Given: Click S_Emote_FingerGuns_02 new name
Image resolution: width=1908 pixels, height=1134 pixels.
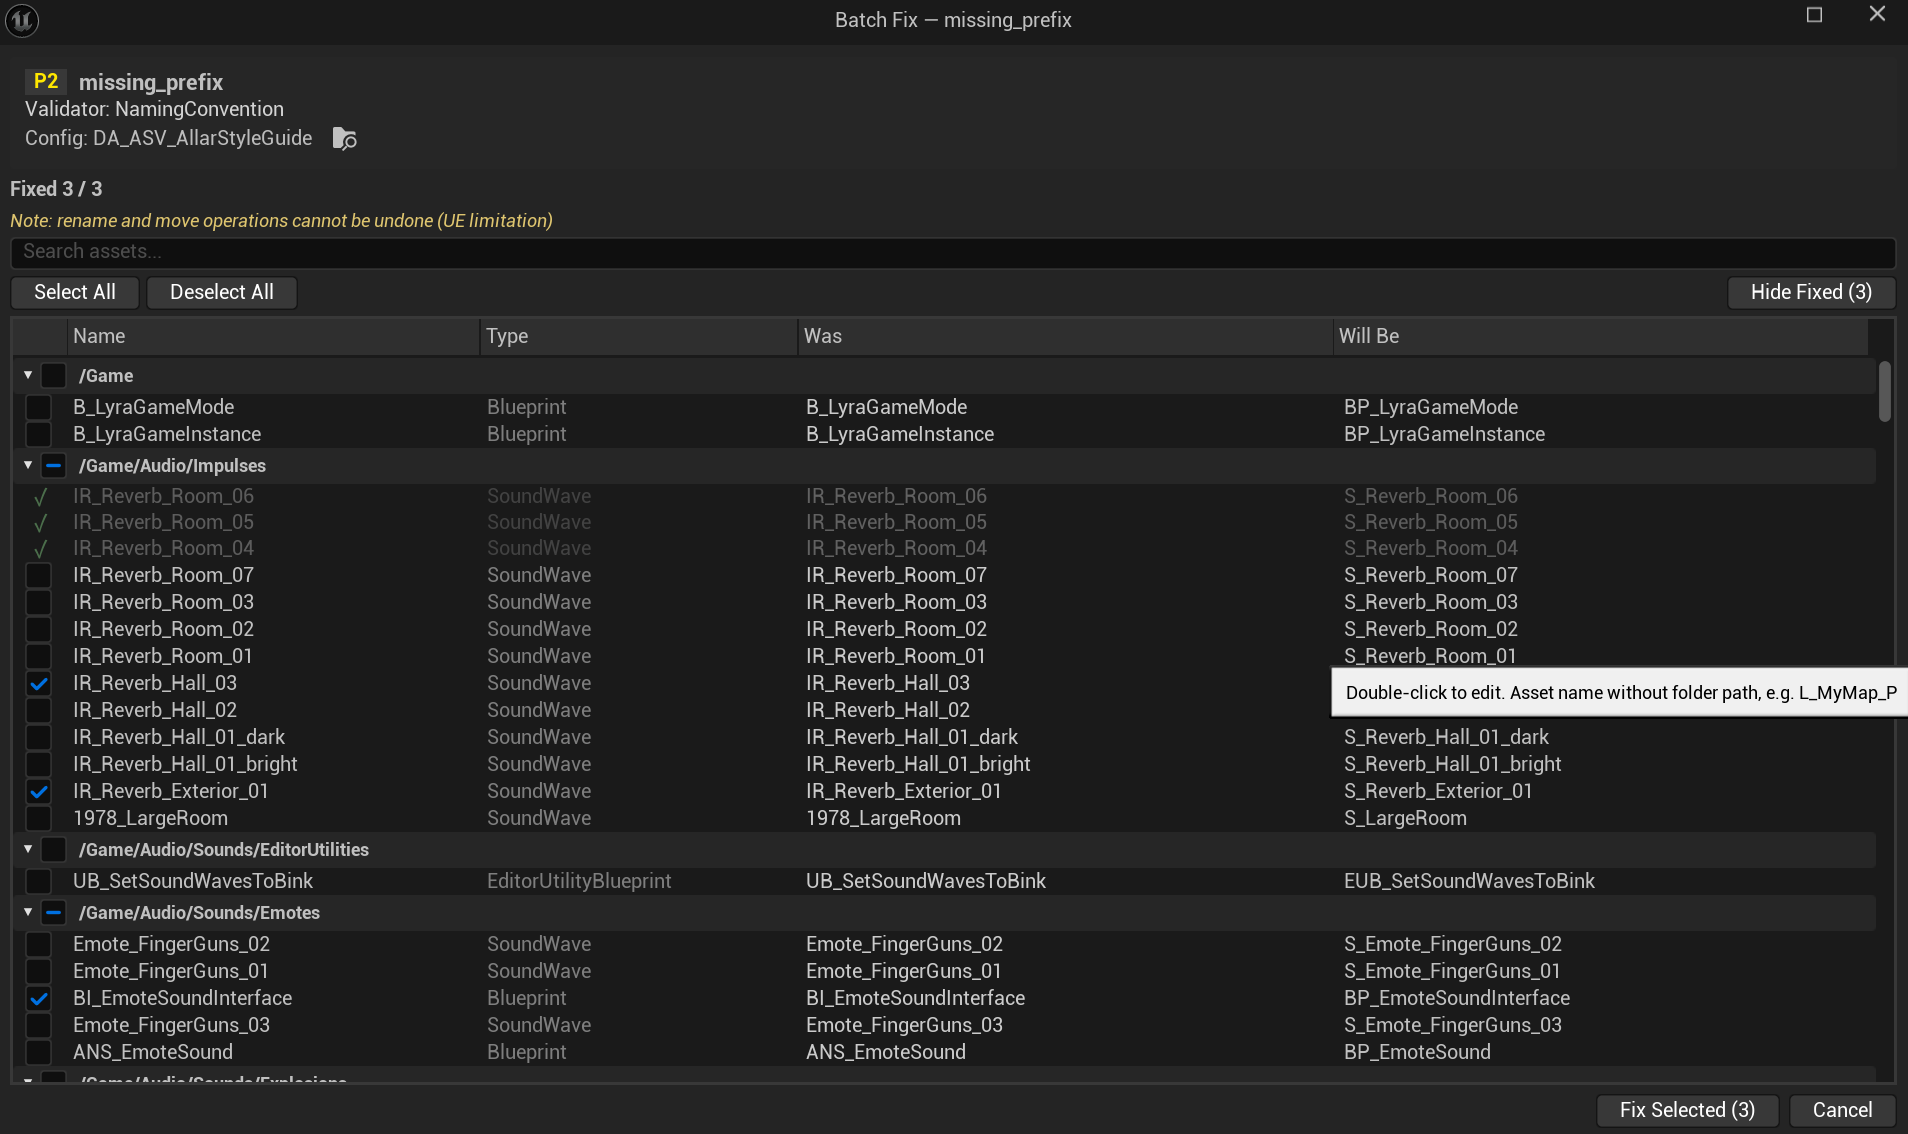Looking at the screenshot, I should point(1452,944).
